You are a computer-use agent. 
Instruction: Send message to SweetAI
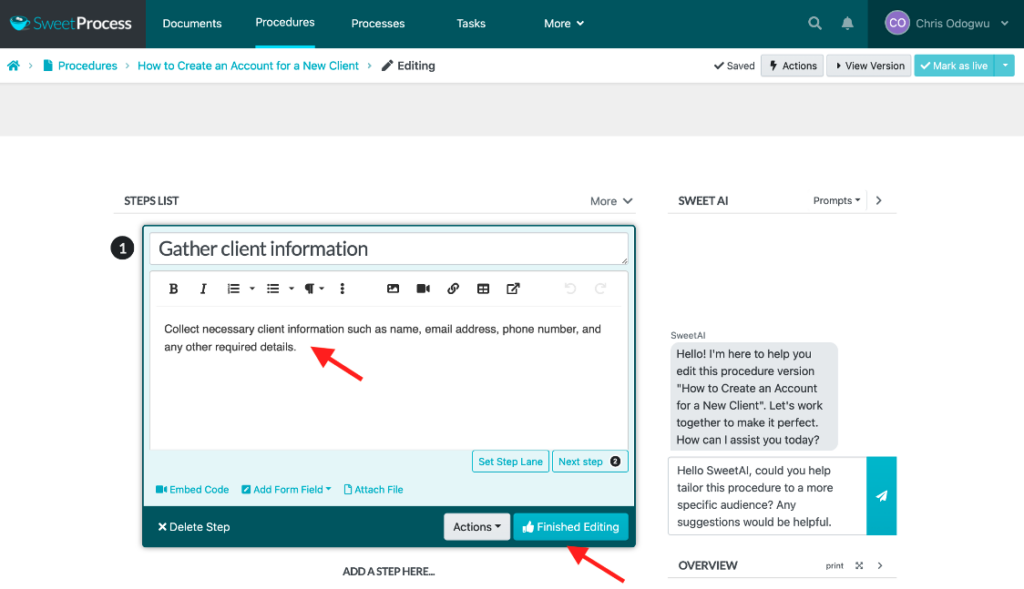pyautogui.click(x=882, y=496)
